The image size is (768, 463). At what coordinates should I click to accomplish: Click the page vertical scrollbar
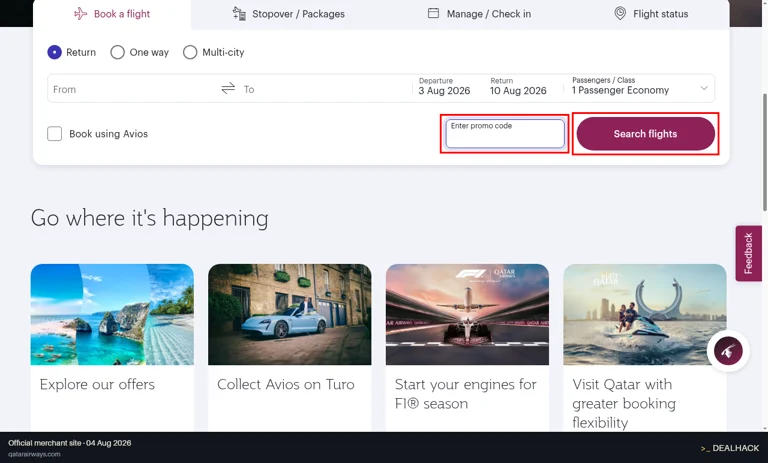coord(765,152)
